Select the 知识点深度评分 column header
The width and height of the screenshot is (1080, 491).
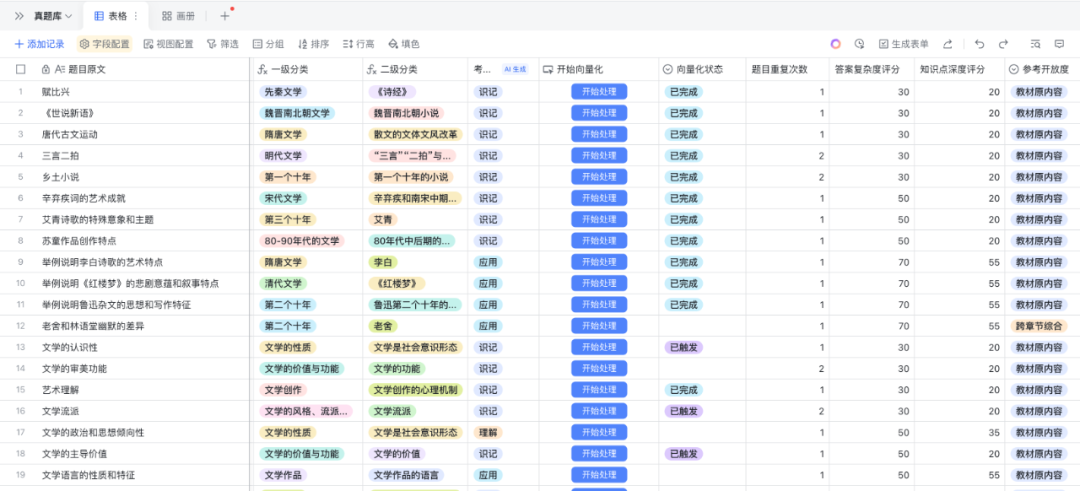[959, 70]
